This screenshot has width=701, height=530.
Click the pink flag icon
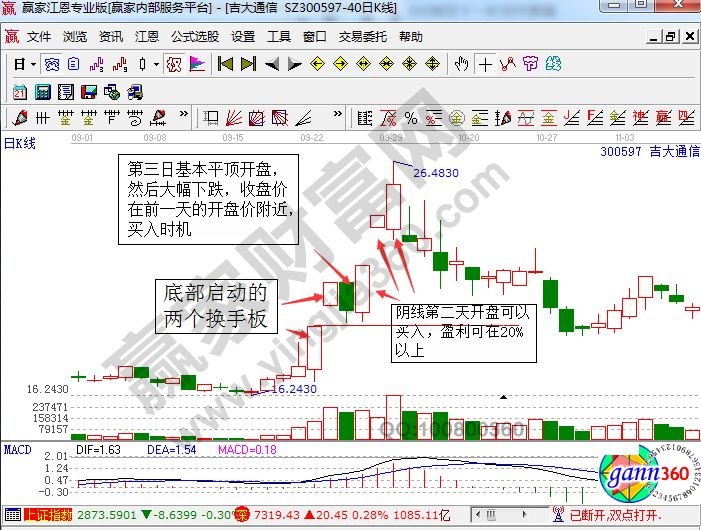[197, 64]
